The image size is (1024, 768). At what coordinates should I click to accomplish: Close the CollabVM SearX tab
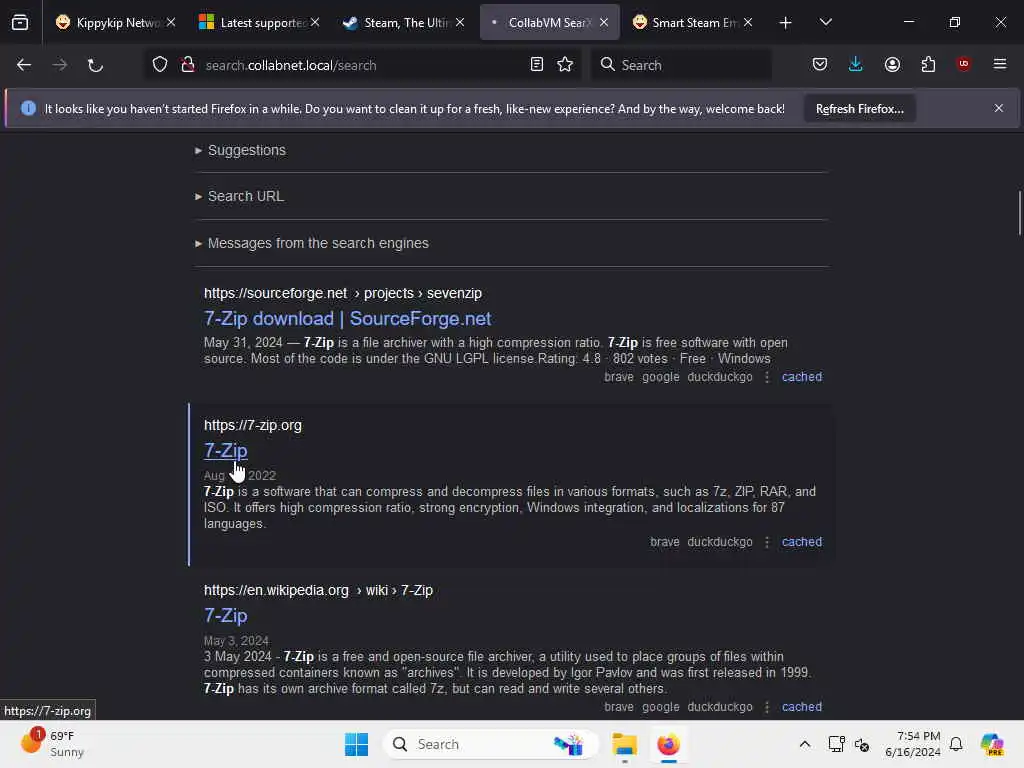point(604,23)
